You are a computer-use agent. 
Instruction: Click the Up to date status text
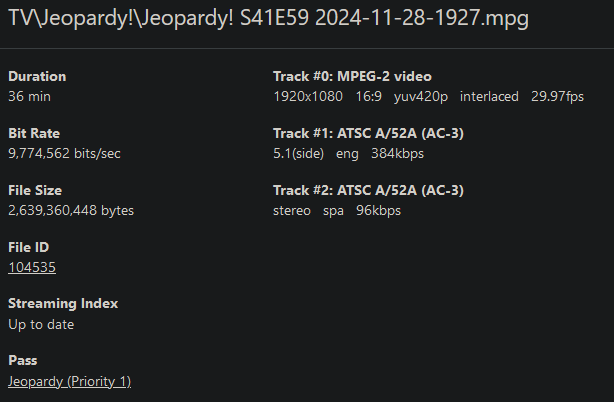pyautogui.click(x=41, y=324)
